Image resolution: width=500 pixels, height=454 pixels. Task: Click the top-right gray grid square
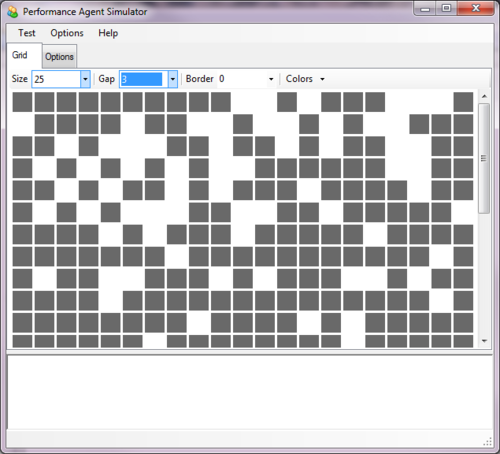click(x=463, y=102)
